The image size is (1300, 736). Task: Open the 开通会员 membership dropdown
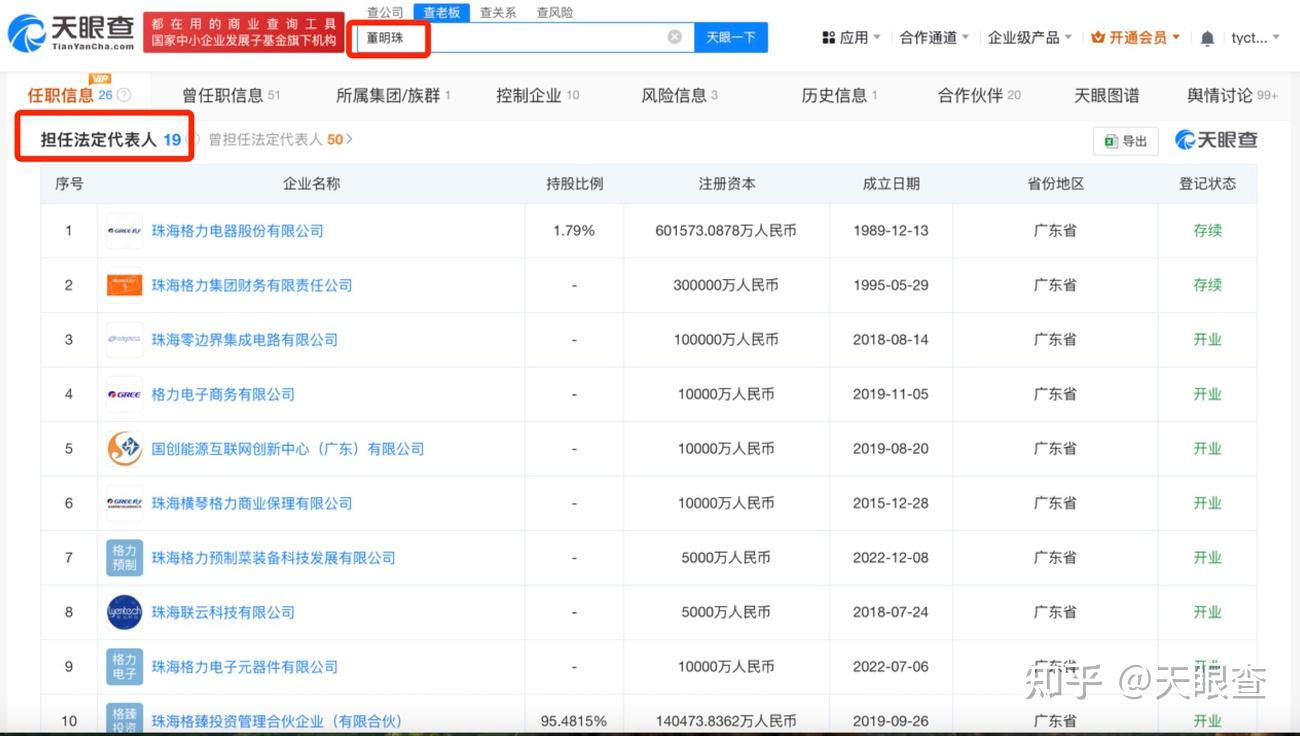click(x=1136, y=38)
